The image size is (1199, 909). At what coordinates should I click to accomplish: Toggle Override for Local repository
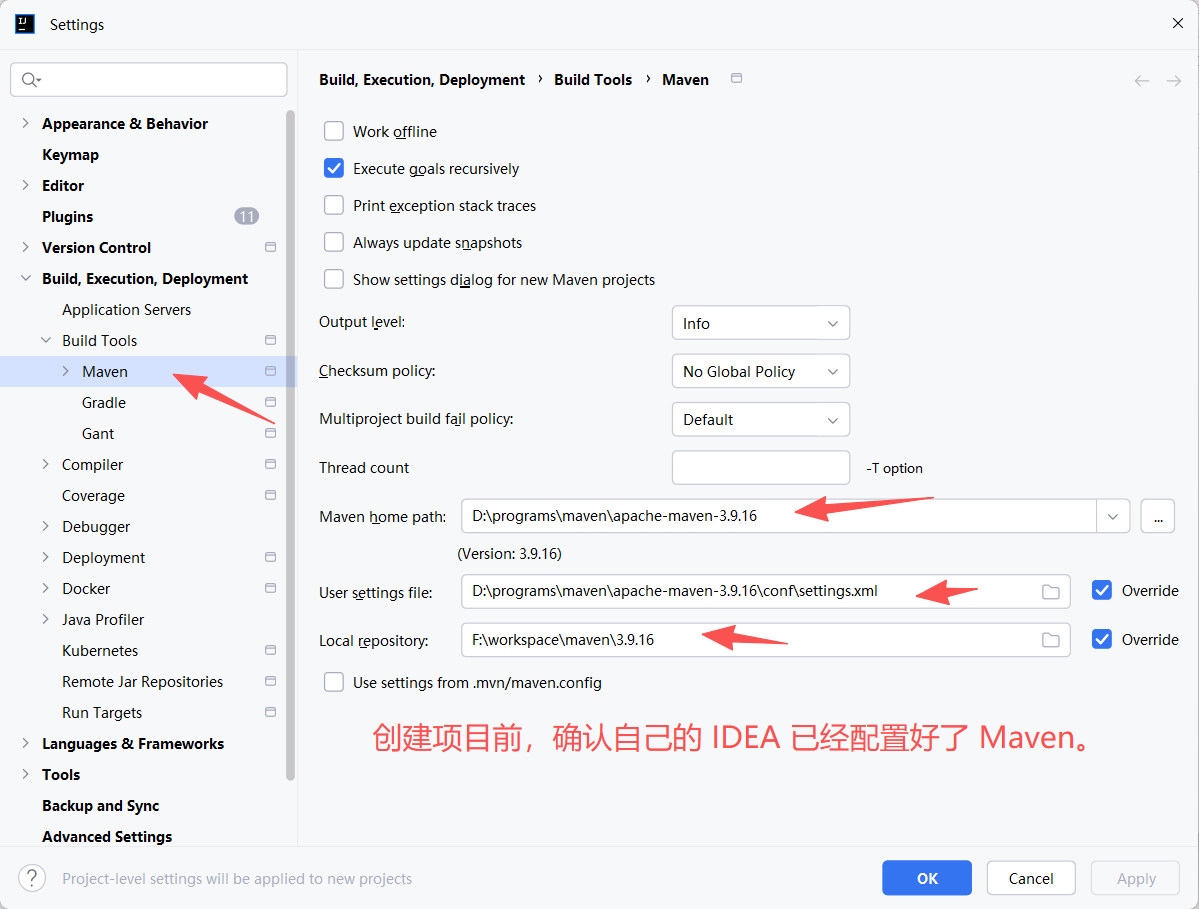pos(1102,639)
